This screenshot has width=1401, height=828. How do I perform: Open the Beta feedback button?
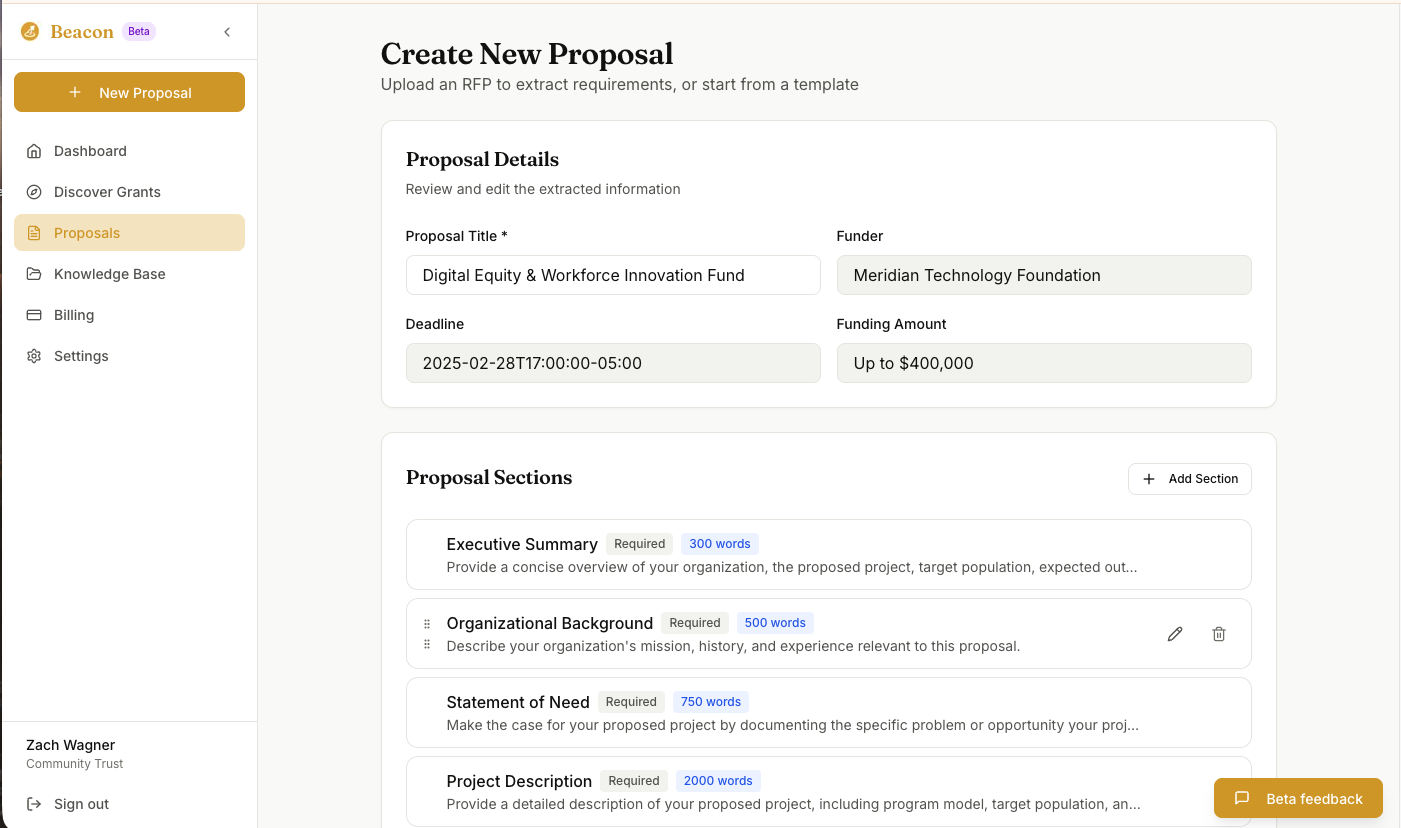point(1298,798)
